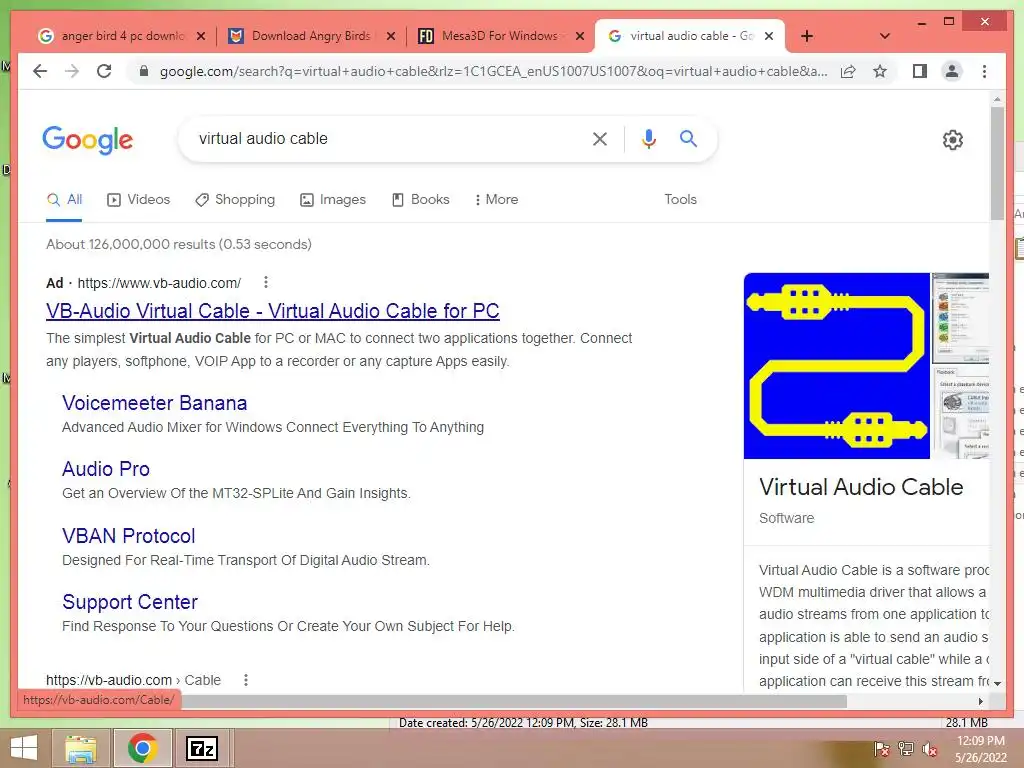Bookmark this page with the star
Screen dimensions: 1024x768
pyautogui.click(x=880, y=71)
